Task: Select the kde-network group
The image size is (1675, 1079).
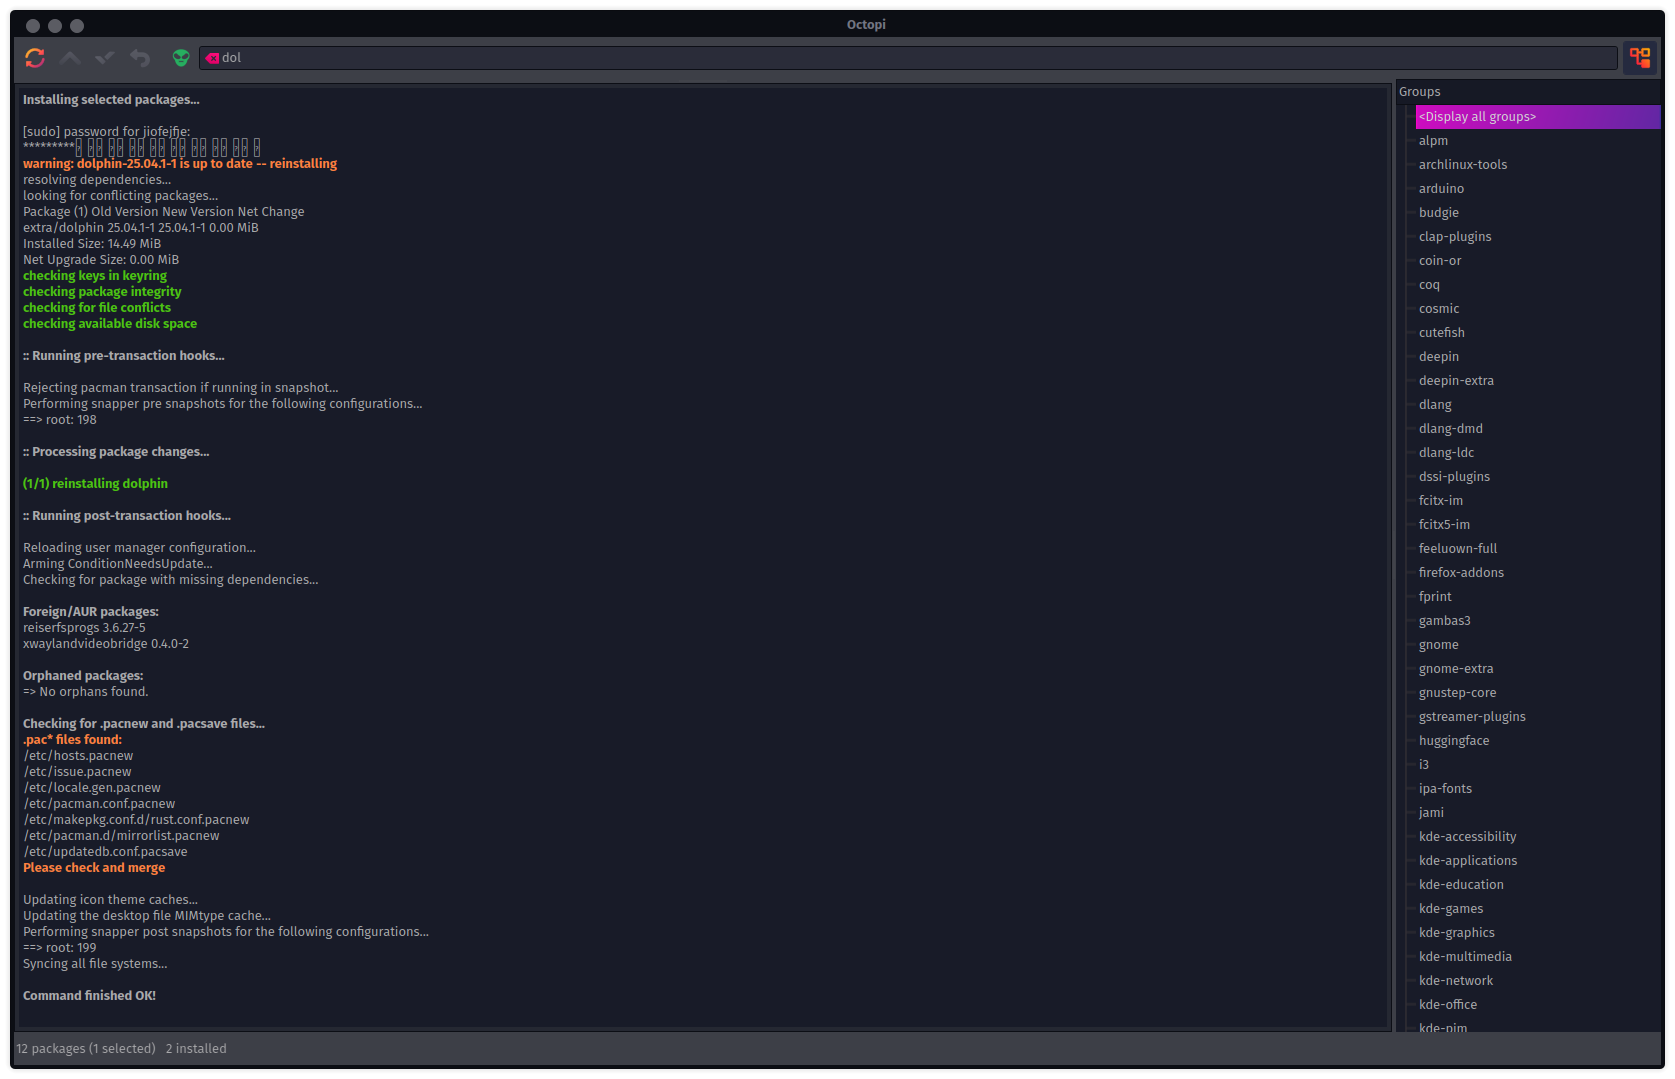Action: point(1538,981)
